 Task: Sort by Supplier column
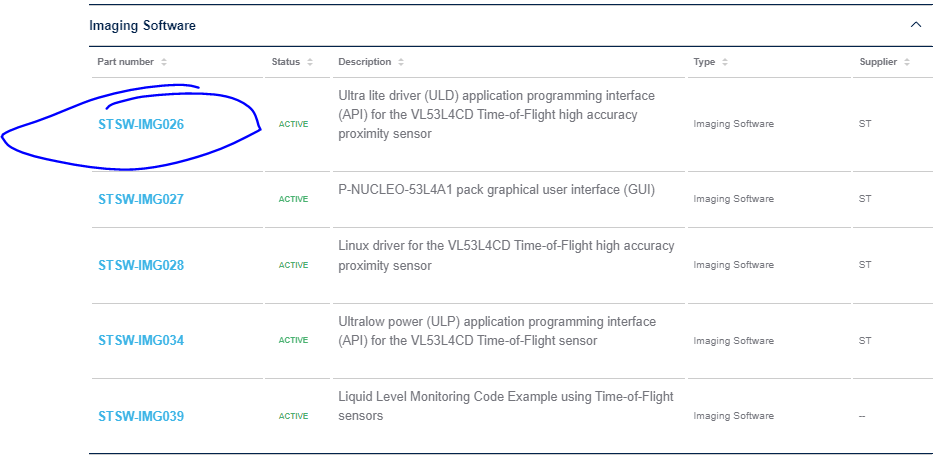[x=907, y=62]
